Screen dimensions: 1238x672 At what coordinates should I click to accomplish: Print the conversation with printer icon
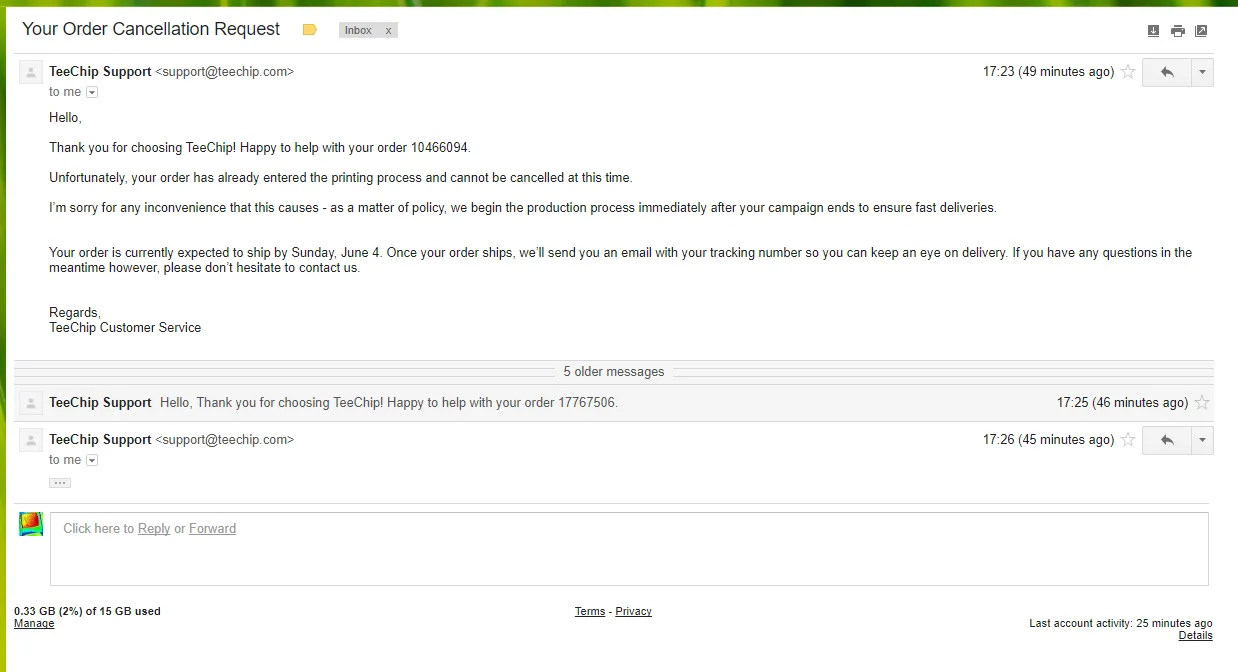pos(1178,31)
